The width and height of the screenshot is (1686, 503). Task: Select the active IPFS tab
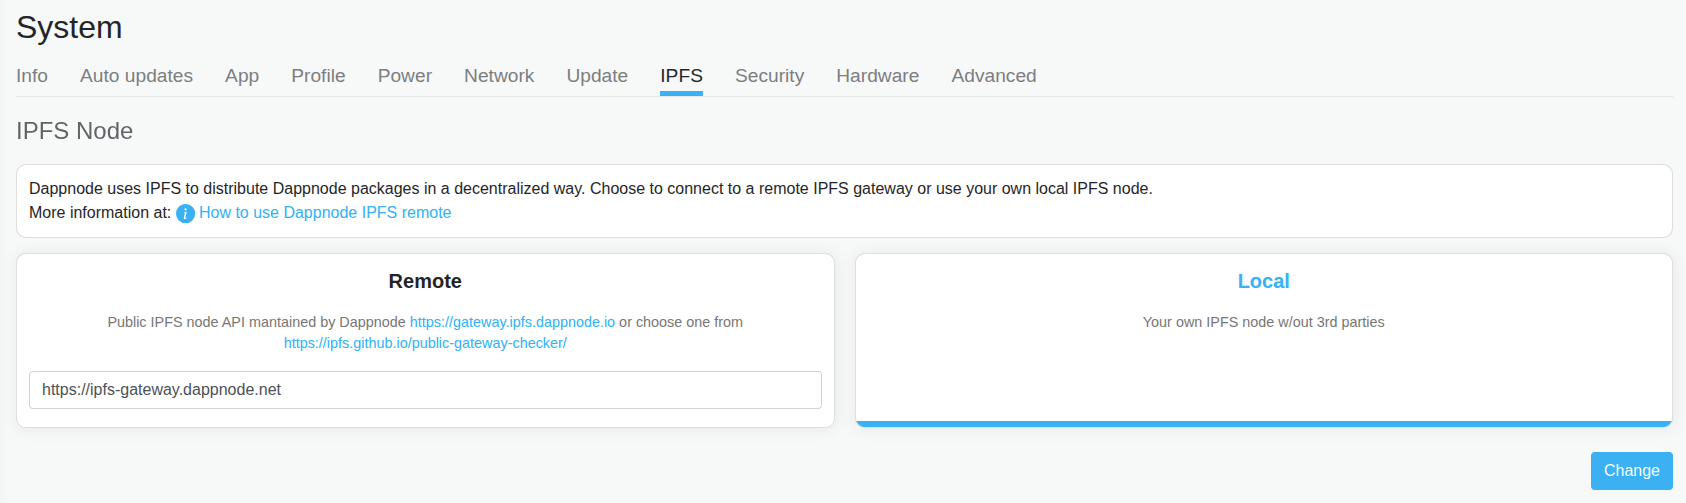coord(681,76)
